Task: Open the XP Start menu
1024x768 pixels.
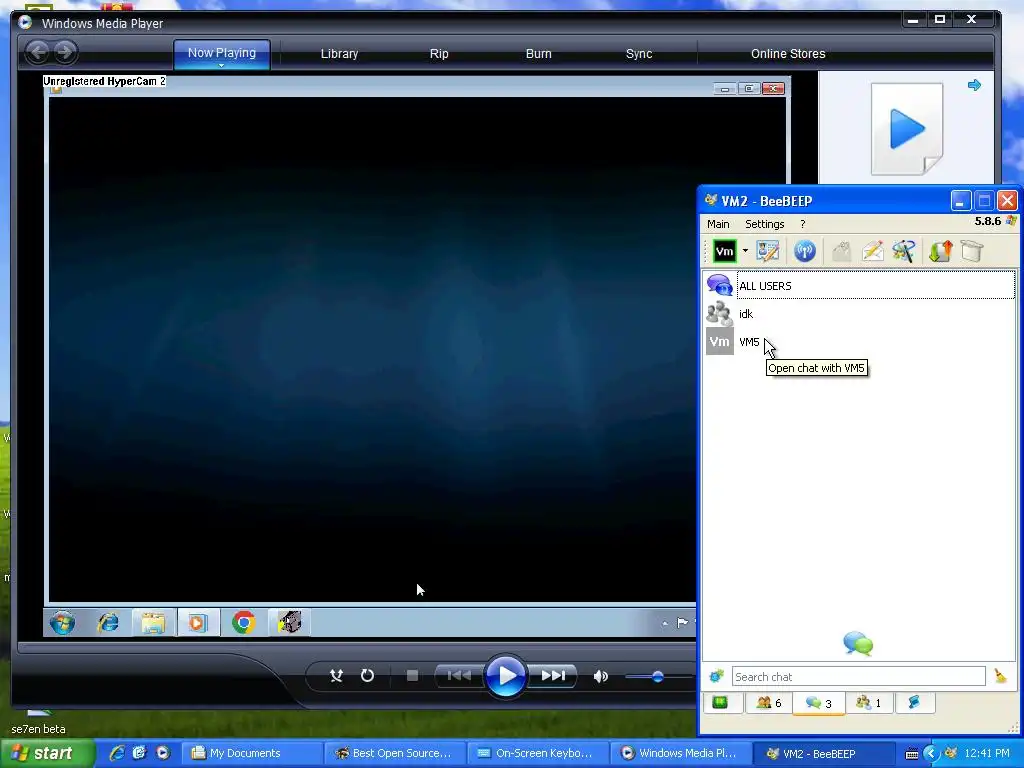Action: click(x=48, y=753)
